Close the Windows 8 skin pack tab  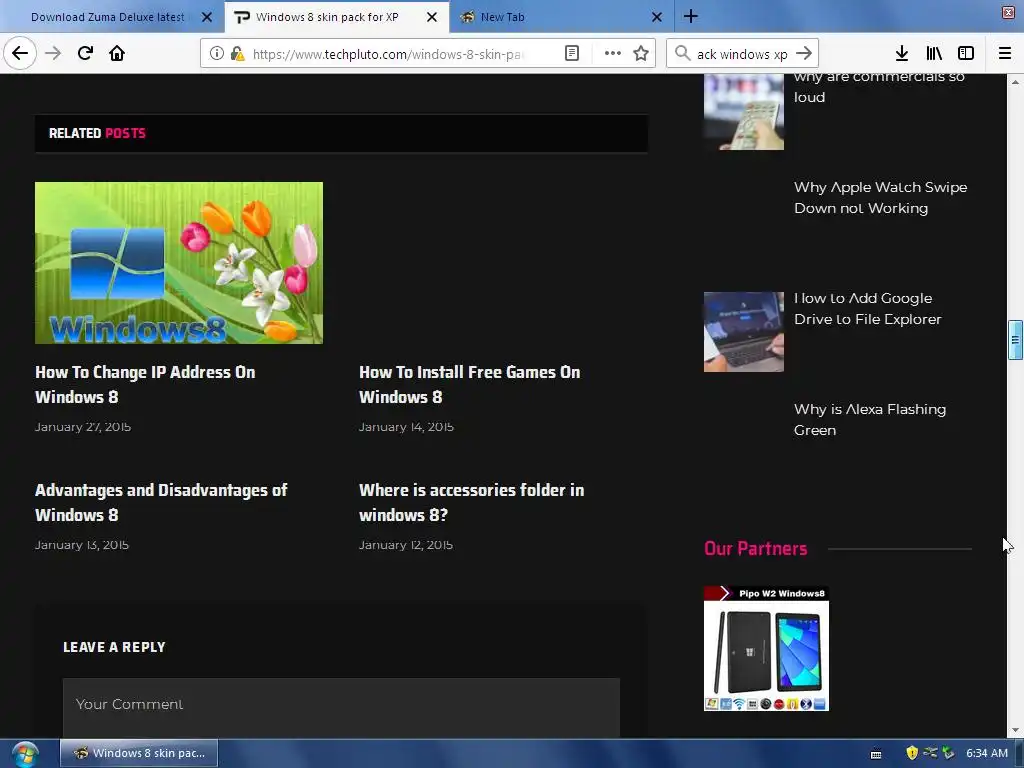(x=432, y=17)
